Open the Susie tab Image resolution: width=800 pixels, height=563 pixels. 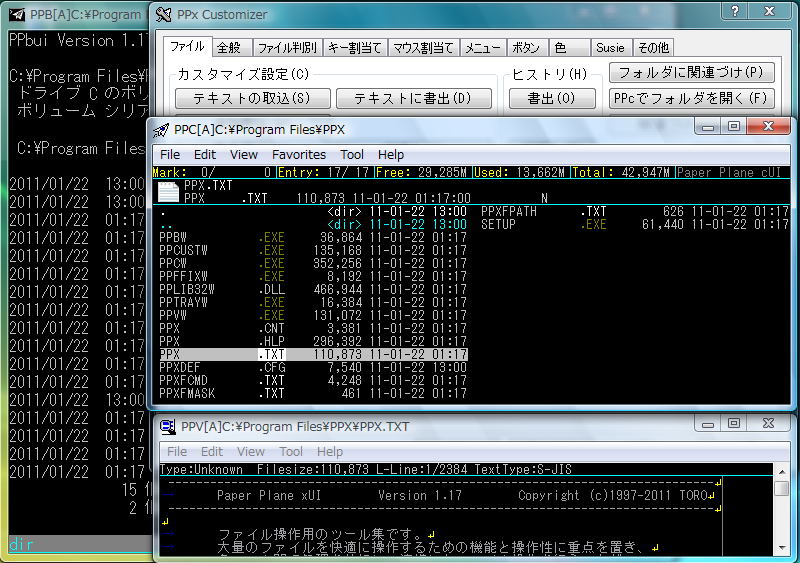[609, 47]
